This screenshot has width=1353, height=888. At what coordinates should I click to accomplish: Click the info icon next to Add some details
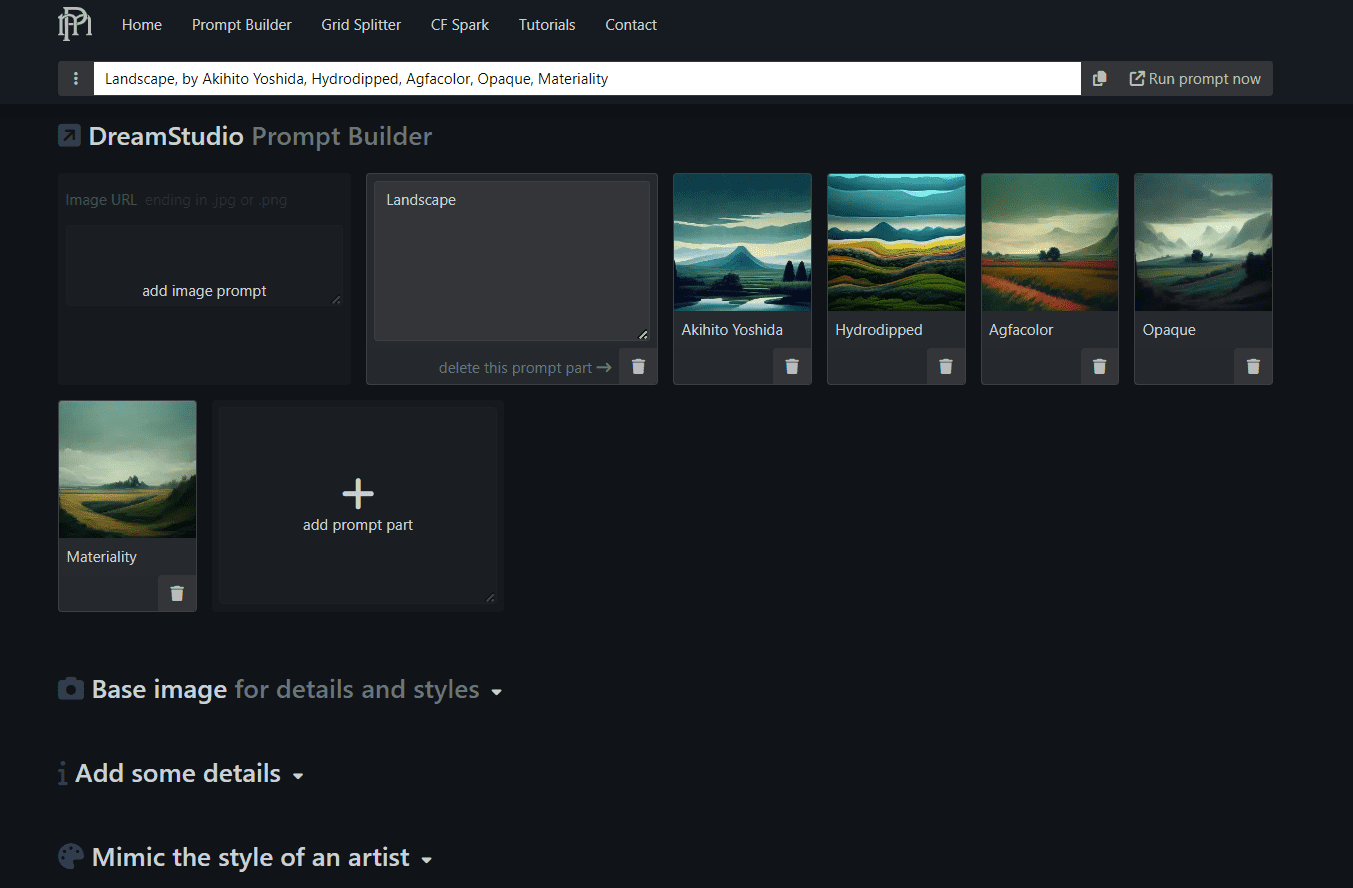62,772
